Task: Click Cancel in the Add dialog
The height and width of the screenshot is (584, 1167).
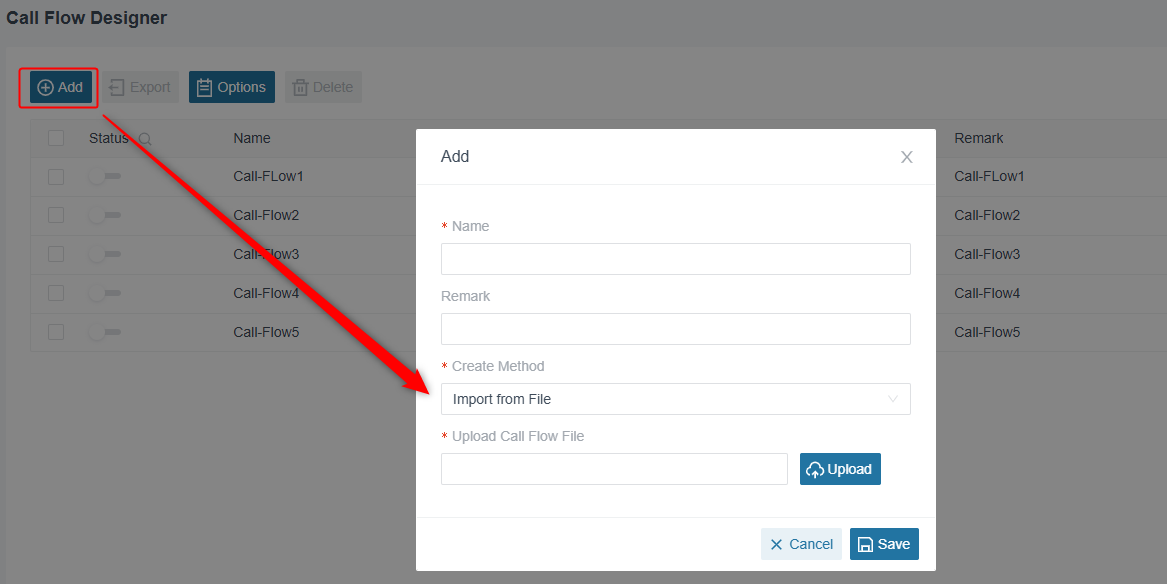Action: (801, 544)
